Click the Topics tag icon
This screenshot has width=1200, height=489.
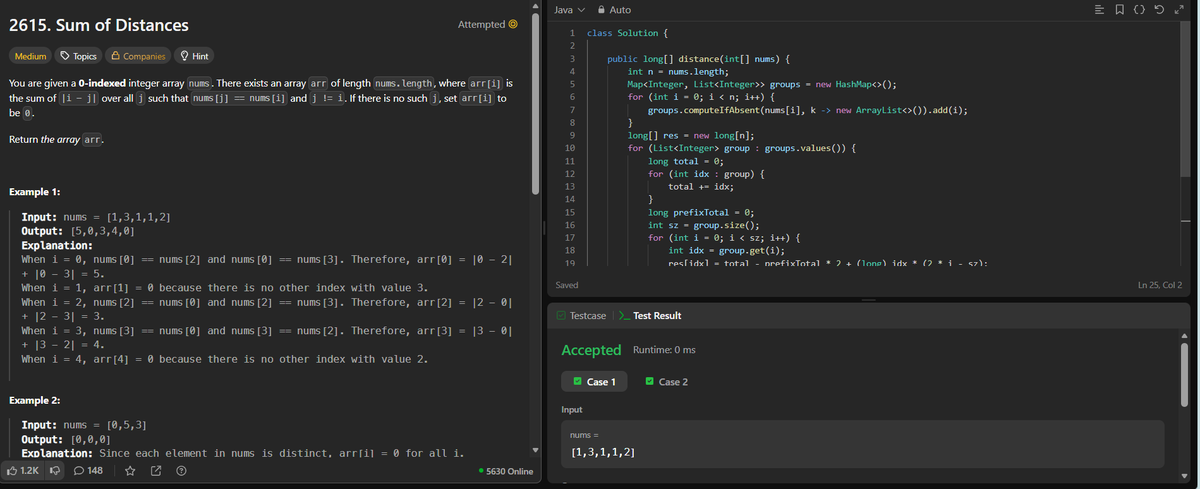(66, 56)
